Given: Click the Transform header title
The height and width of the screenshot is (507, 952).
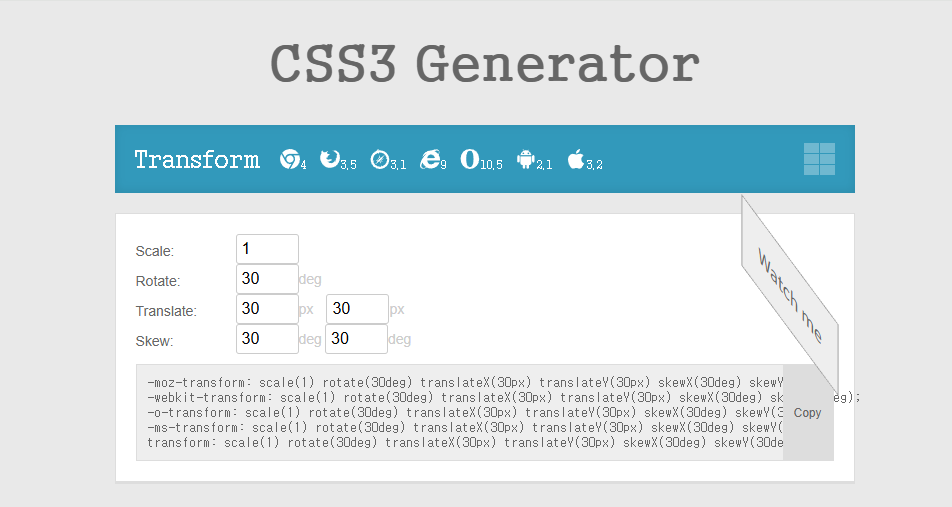Looking at the screenshot, I should point(197,160).
